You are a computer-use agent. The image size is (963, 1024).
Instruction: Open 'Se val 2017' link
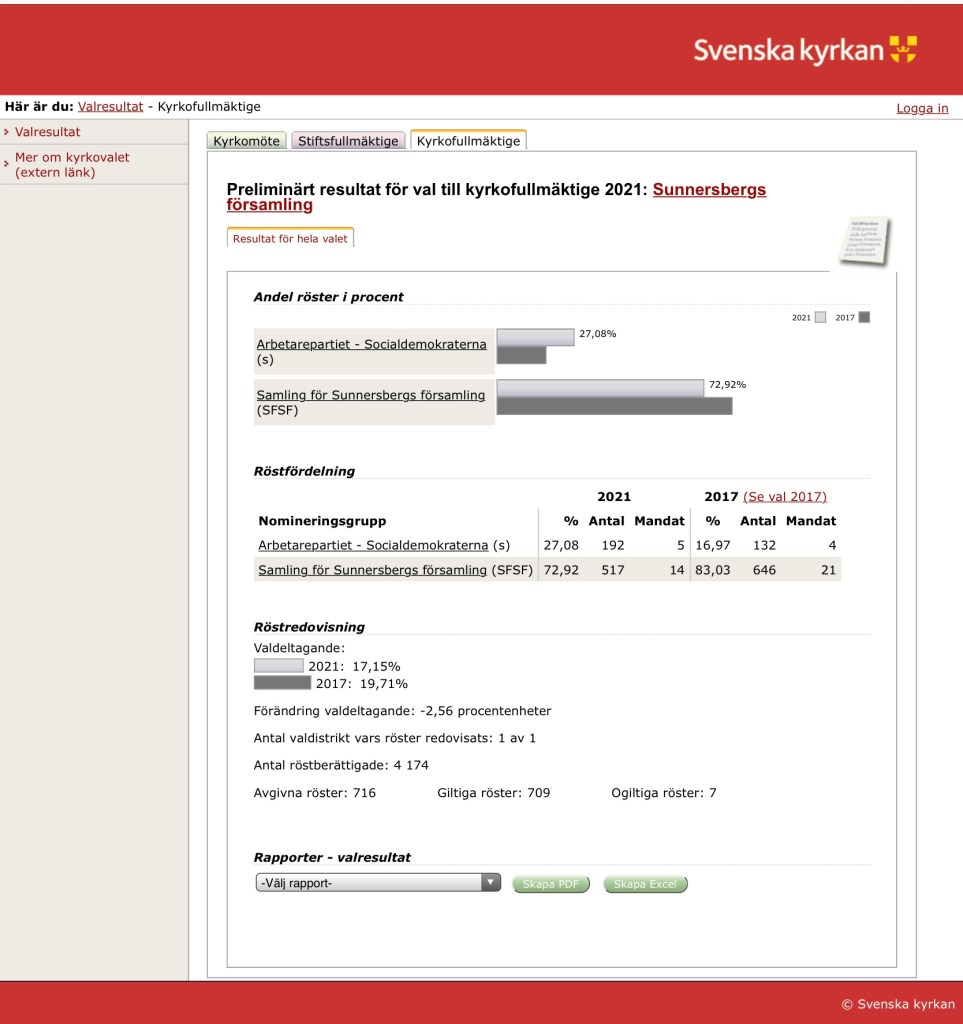785,496
